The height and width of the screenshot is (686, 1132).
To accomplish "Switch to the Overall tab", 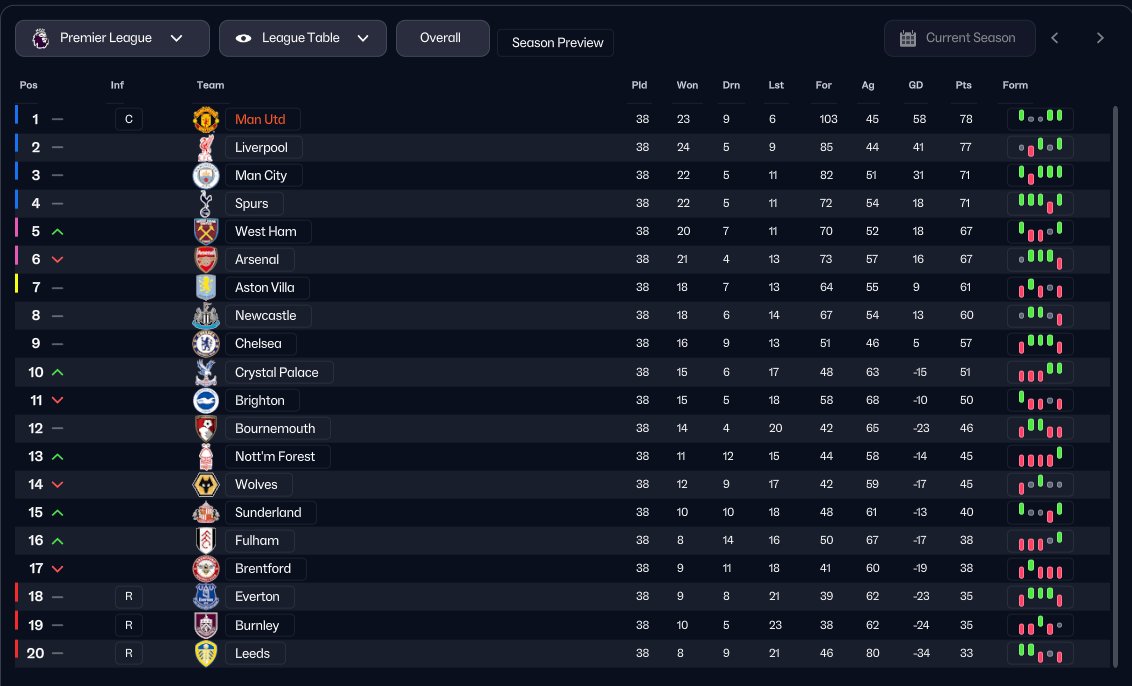I will pyautogui.click(x=440, y=38).
